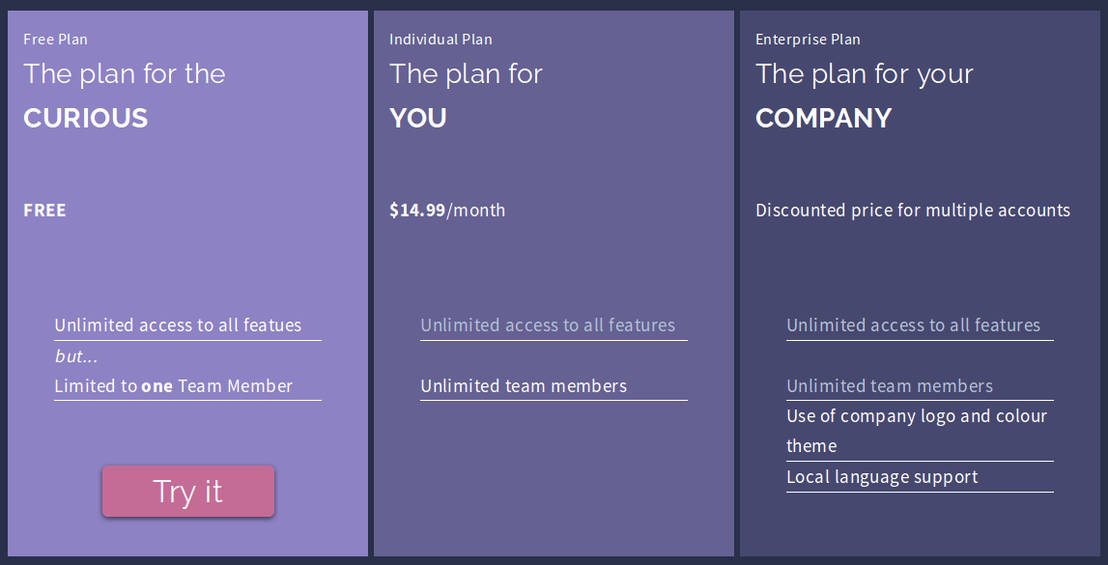
Task: Click the COMPANY heading
Action: pyautogui.click(x=823, y=118)
